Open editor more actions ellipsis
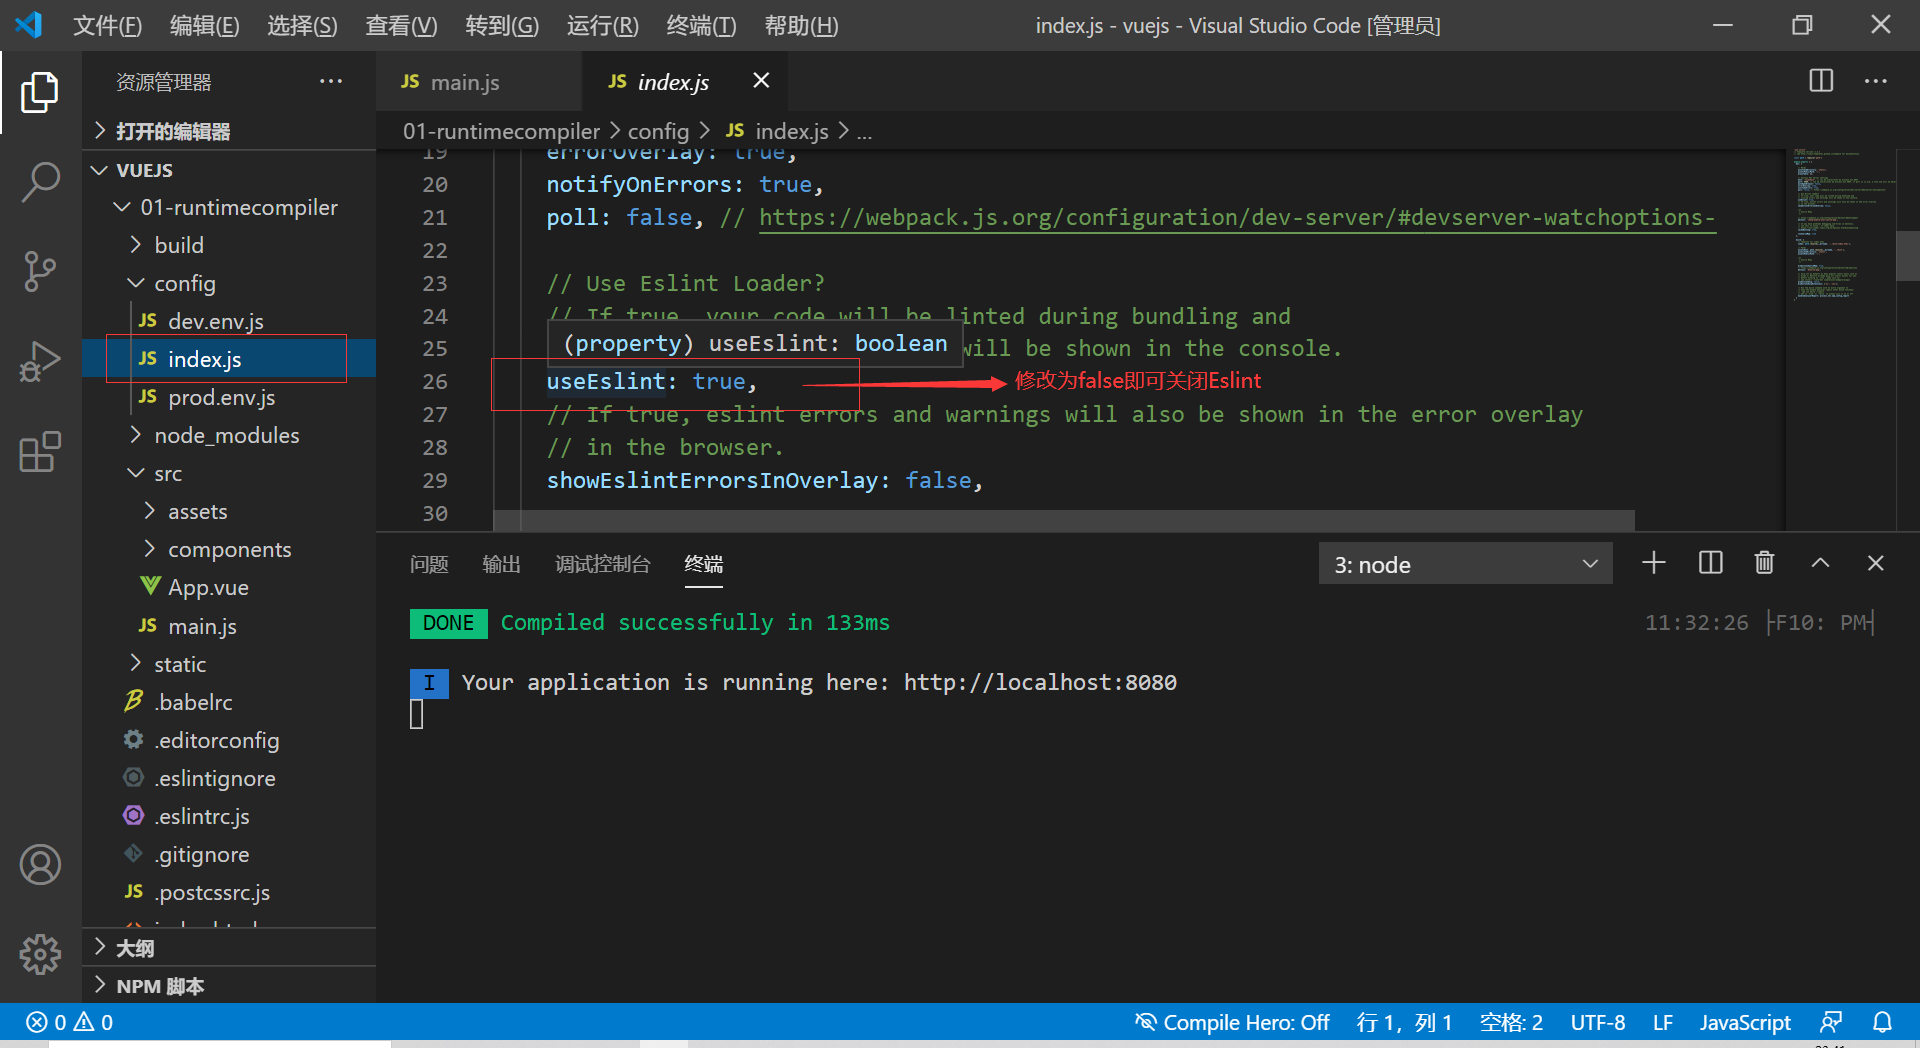The image size is (1920, 1048). pyautogui.click(x=1876, y=81)
